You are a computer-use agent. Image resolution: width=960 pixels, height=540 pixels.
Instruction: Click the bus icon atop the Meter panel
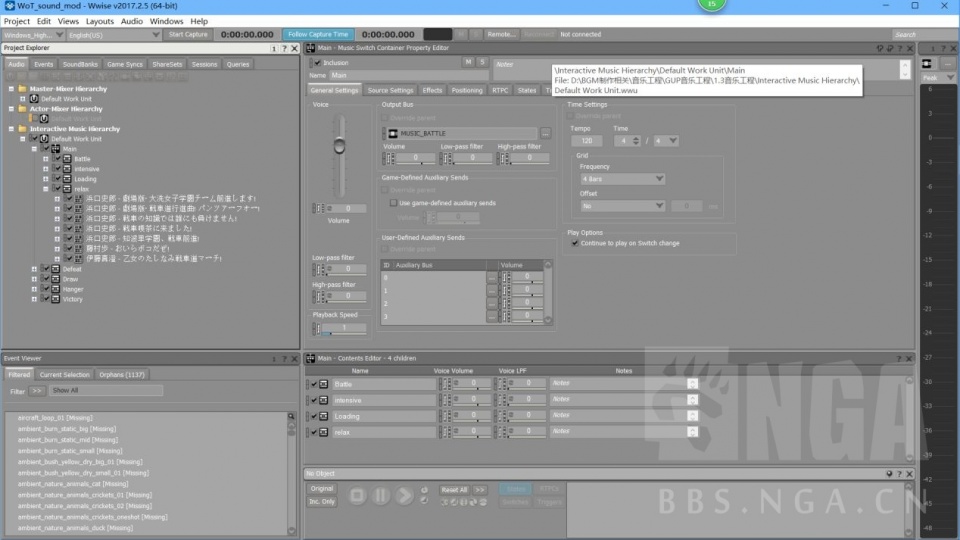(x=927, y=64)
